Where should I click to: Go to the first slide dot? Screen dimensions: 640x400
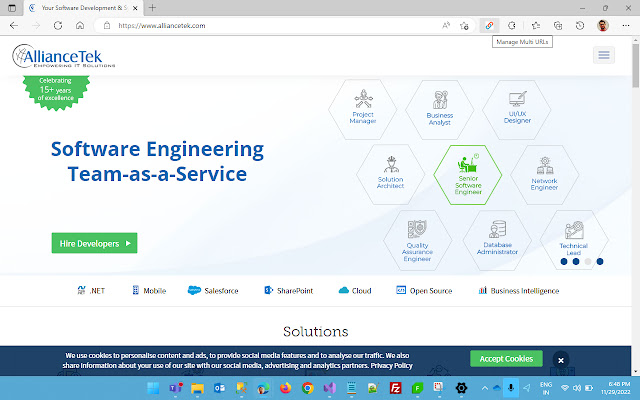[564, 262]
